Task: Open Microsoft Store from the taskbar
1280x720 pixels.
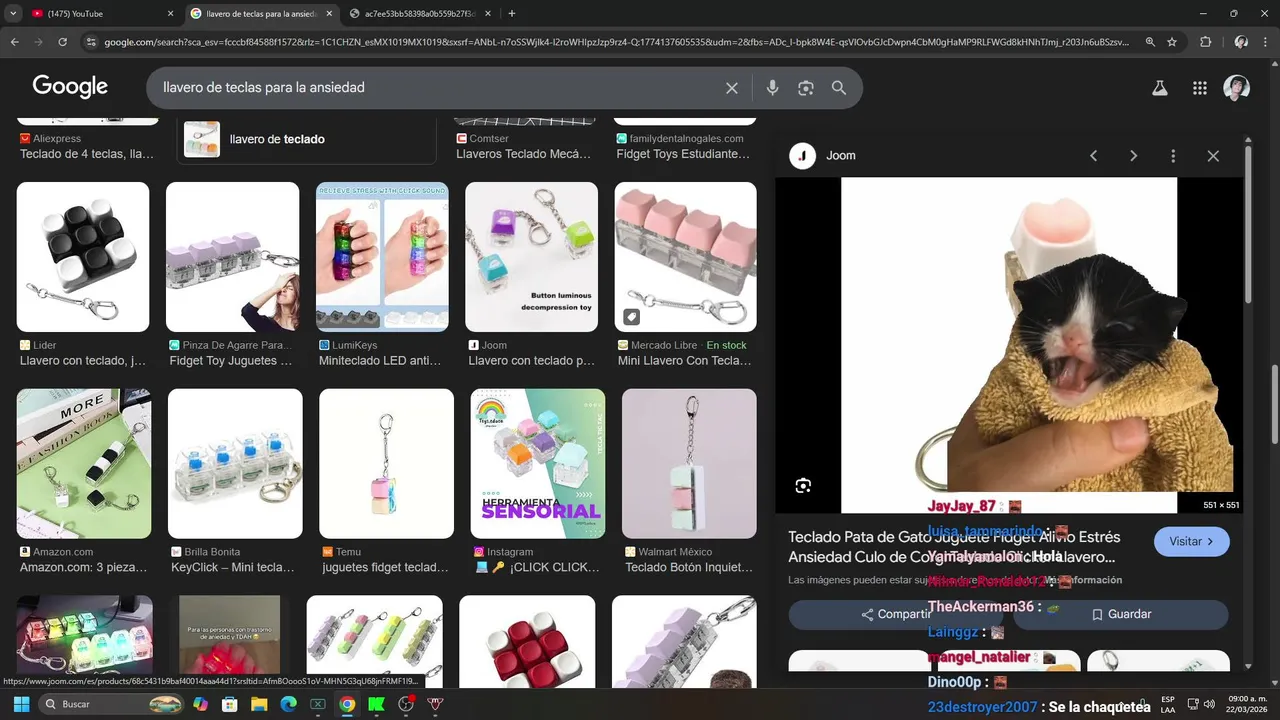Action: click(230, 704)
